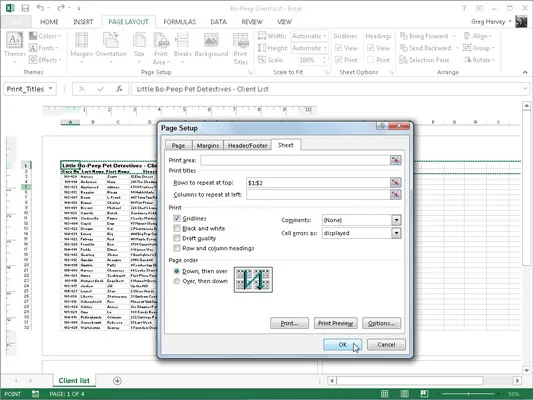Open the Margins ribbon tool
Screen dimensions: 533x400
tap(81, 48)
